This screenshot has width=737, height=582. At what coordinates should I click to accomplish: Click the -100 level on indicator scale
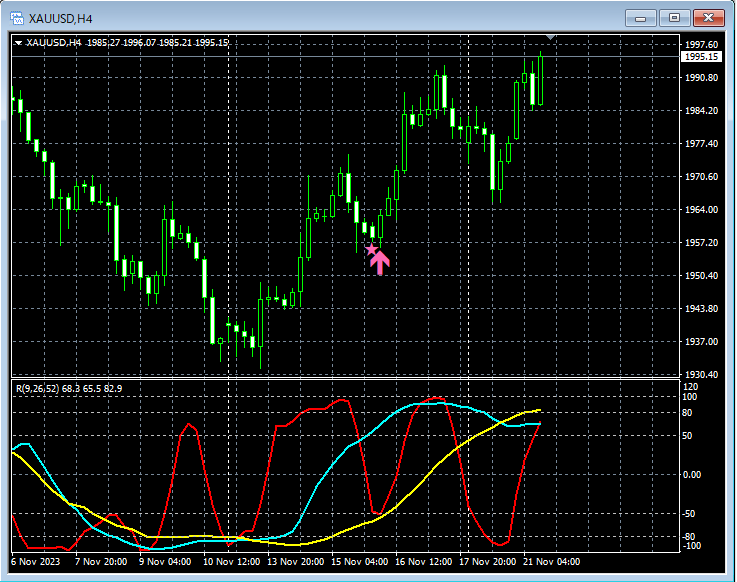[691, 546]
